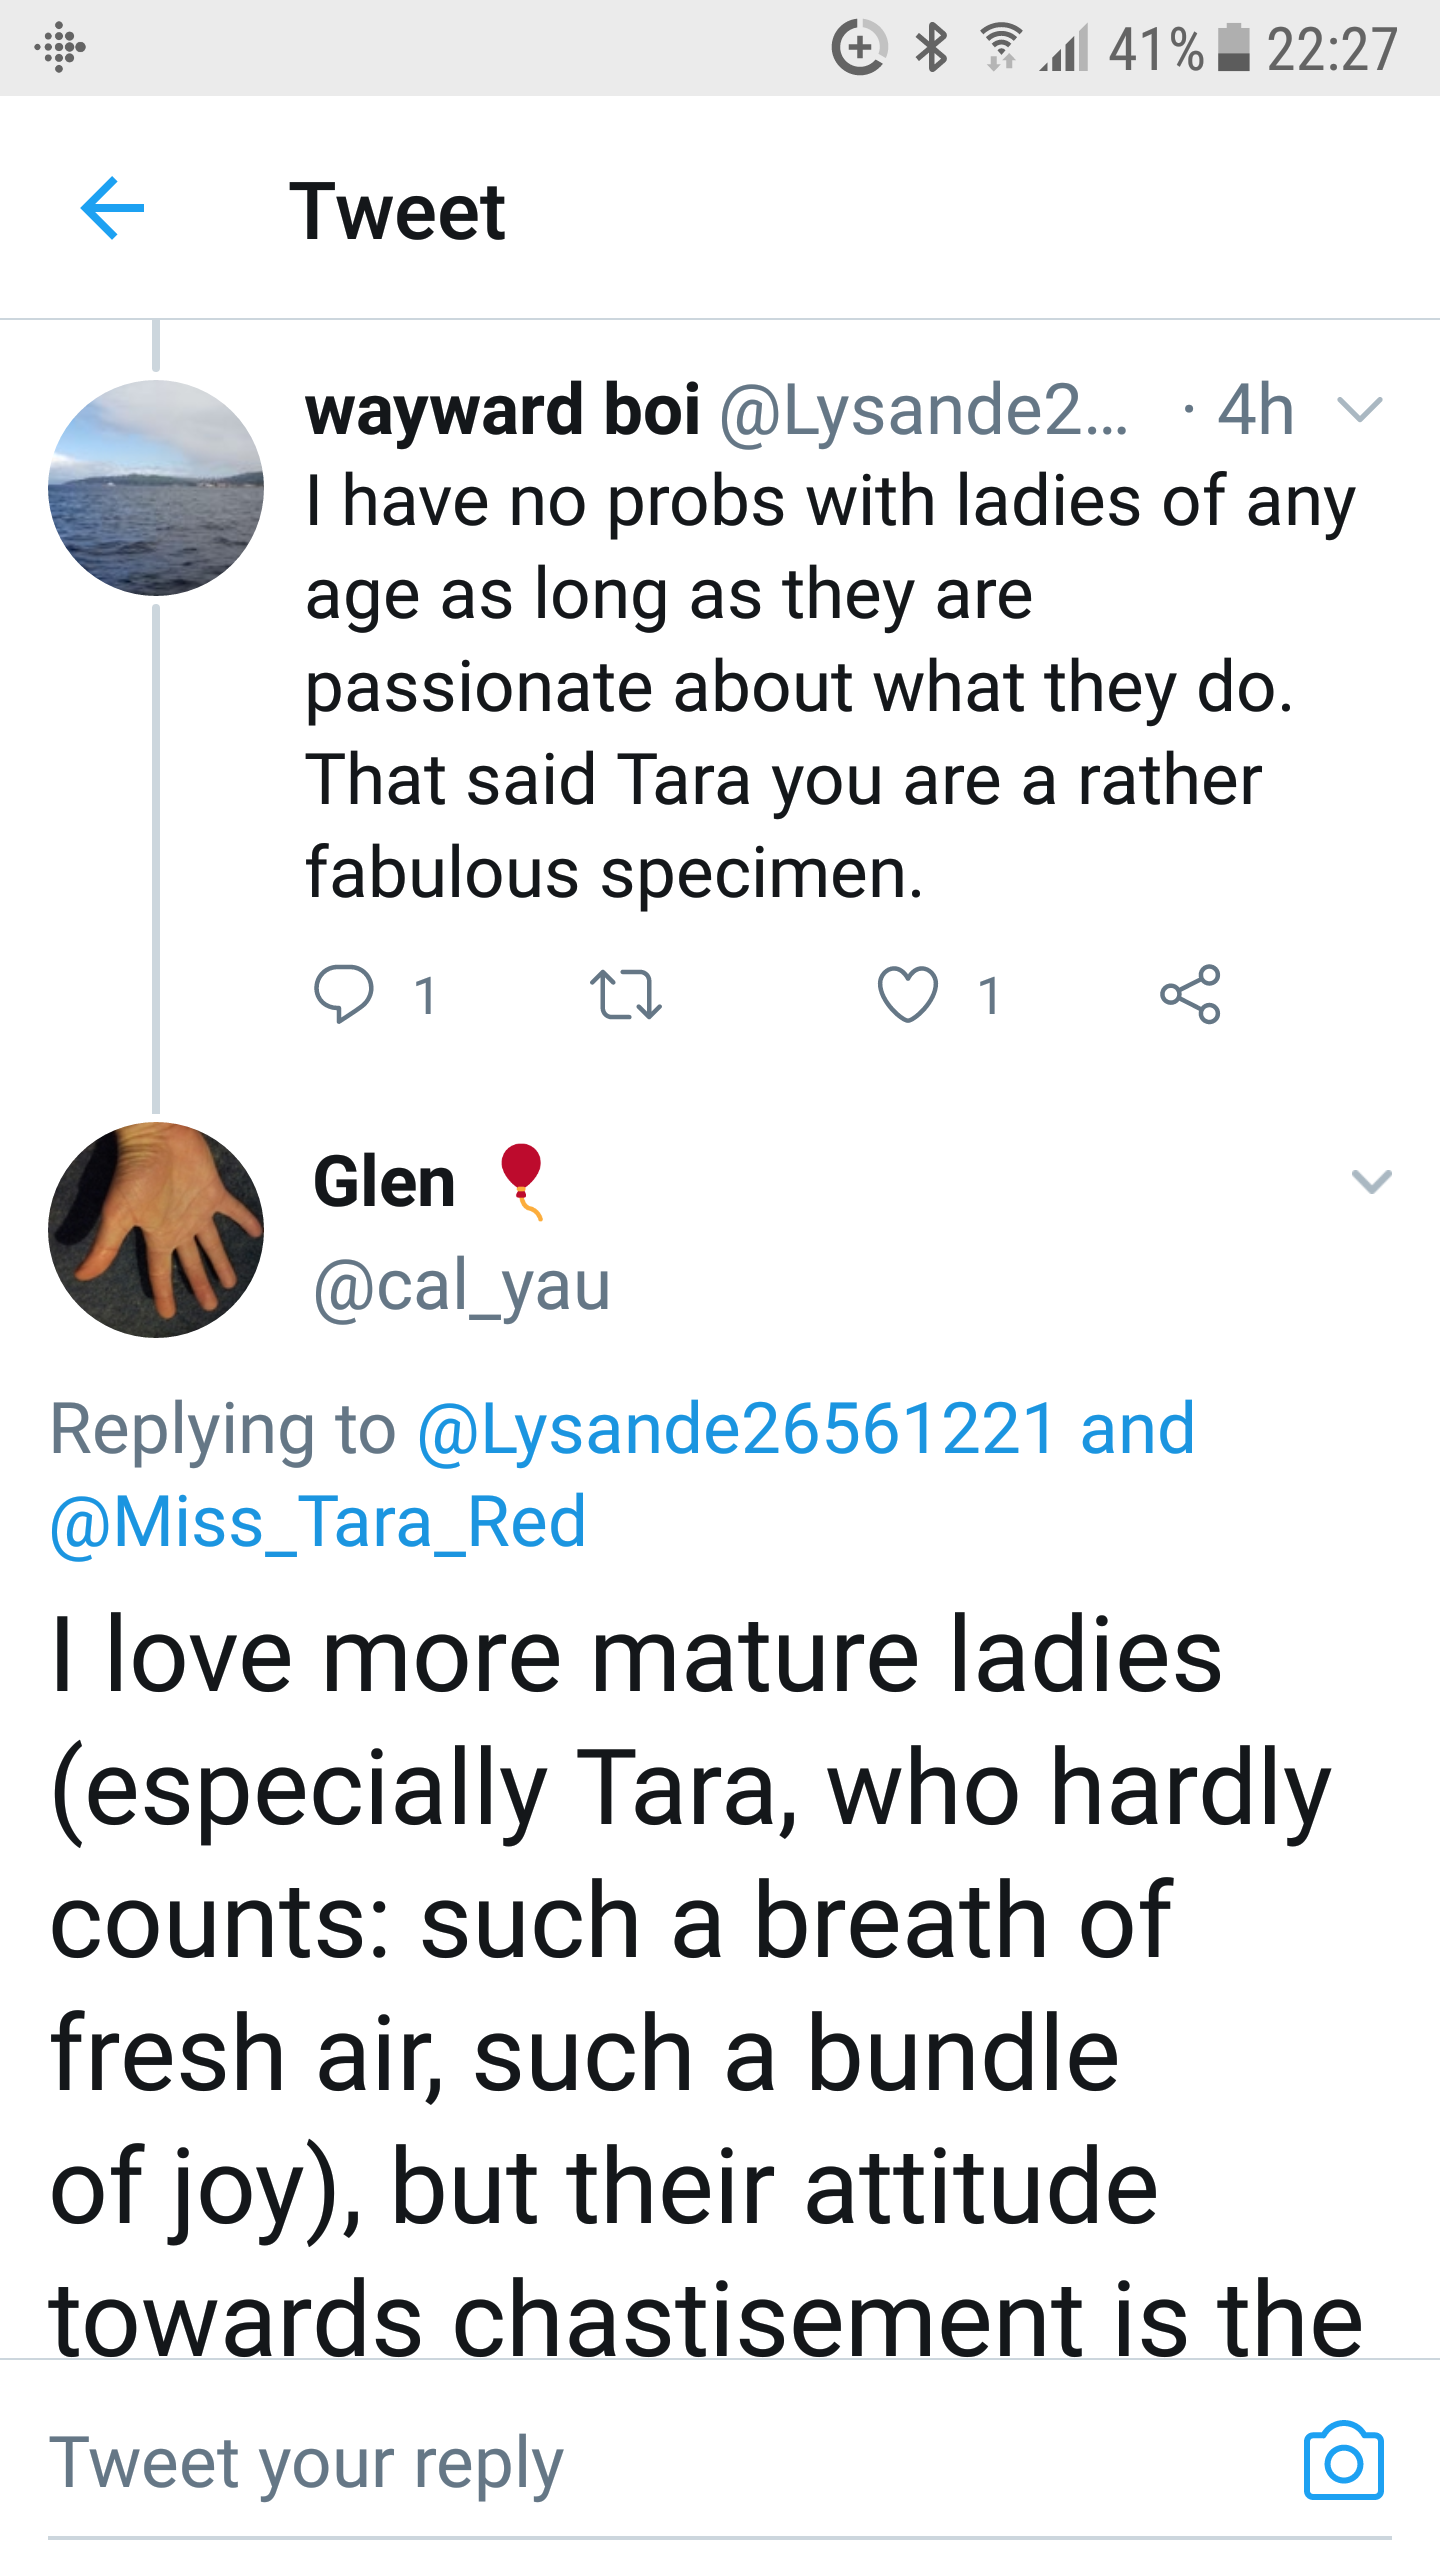Tap the retweet icon
Screen dimensions: 1440x2560
[x=626, y=994]
